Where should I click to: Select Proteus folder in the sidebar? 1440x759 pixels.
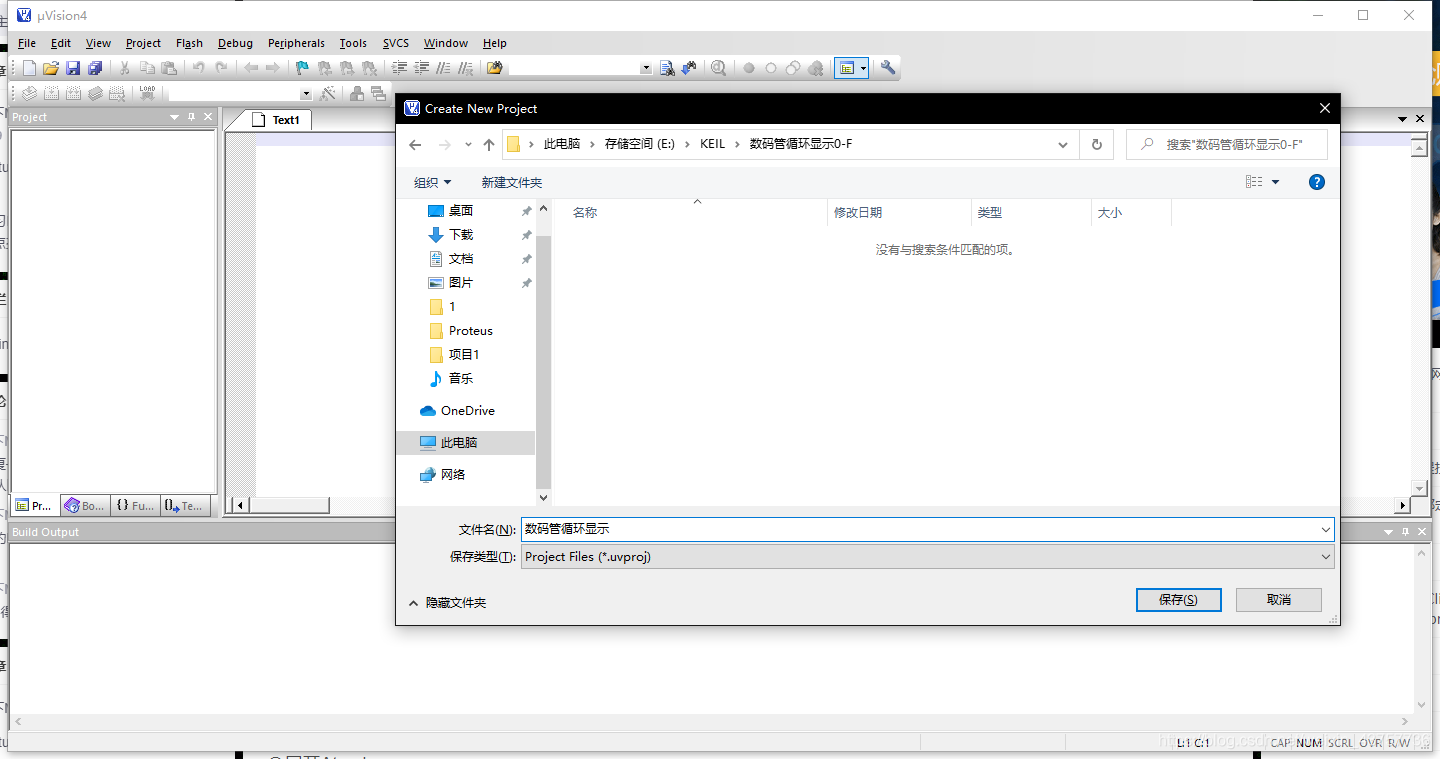(x=470, y=330)
